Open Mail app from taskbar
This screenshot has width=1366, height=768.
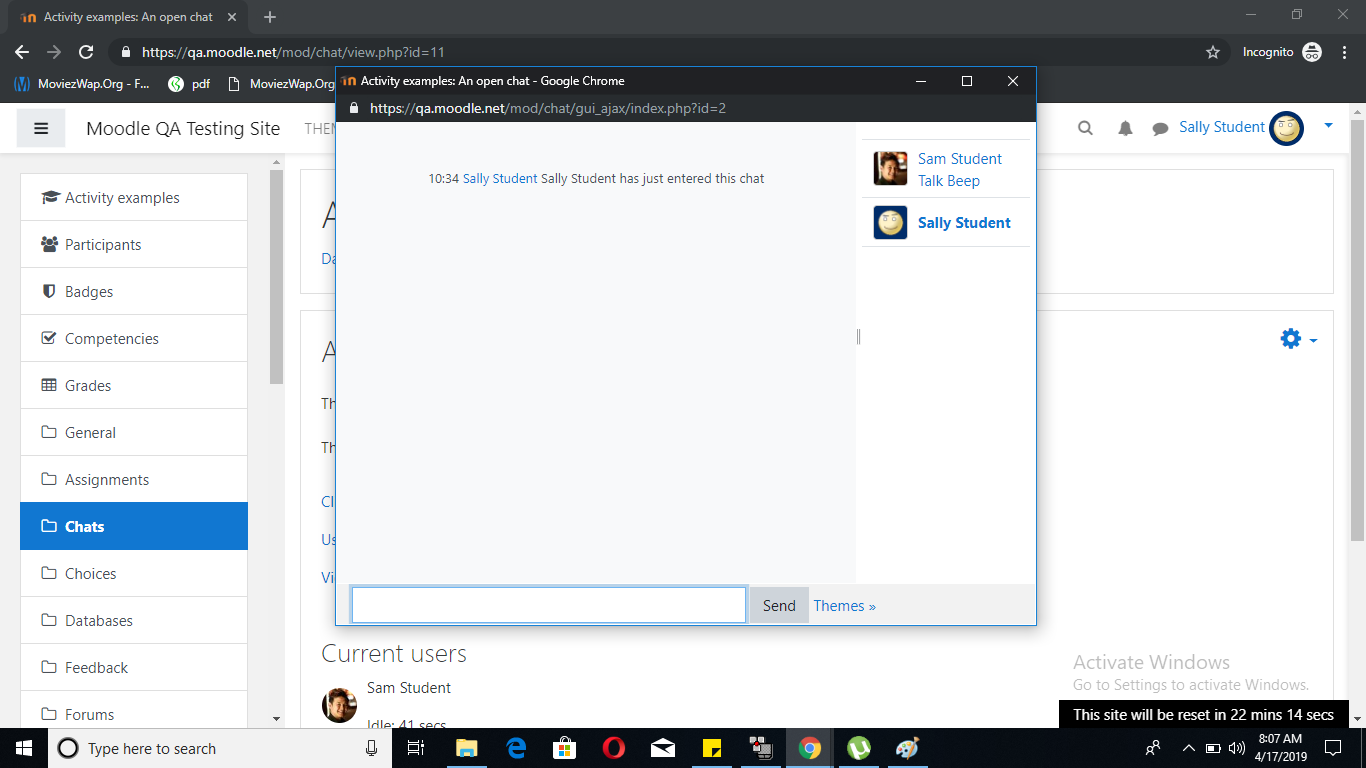[x=663, y=748]
